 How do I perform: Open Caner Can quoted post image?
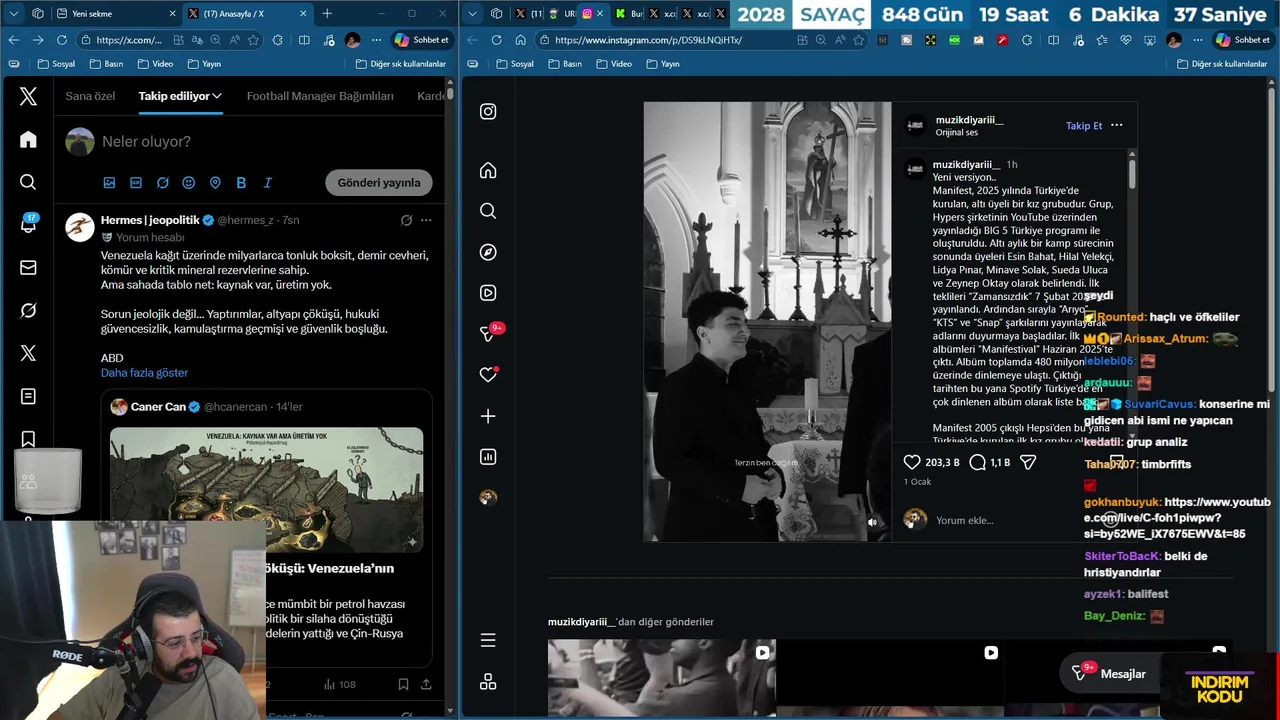coord(266,490)
